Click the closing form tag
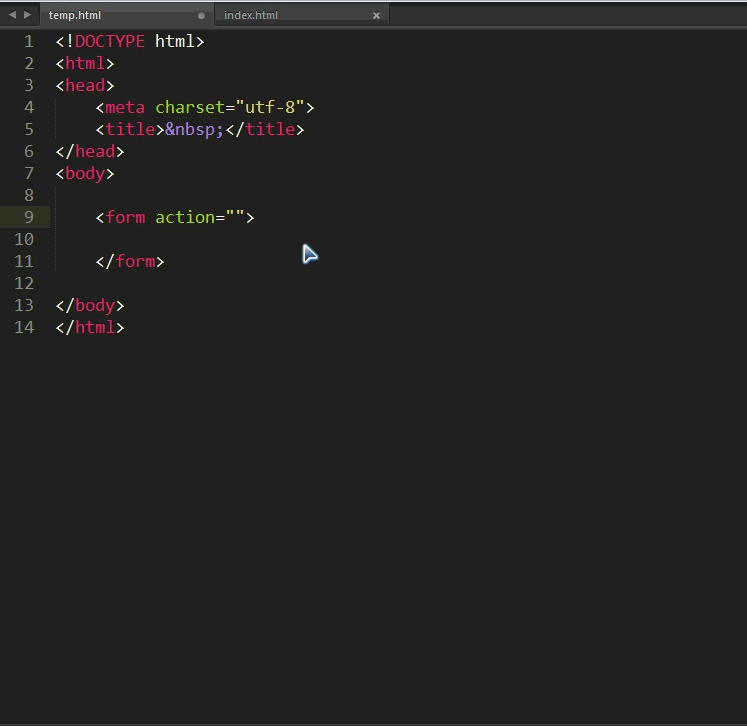Viewport: 747px width, 726px height. (134, 261)
